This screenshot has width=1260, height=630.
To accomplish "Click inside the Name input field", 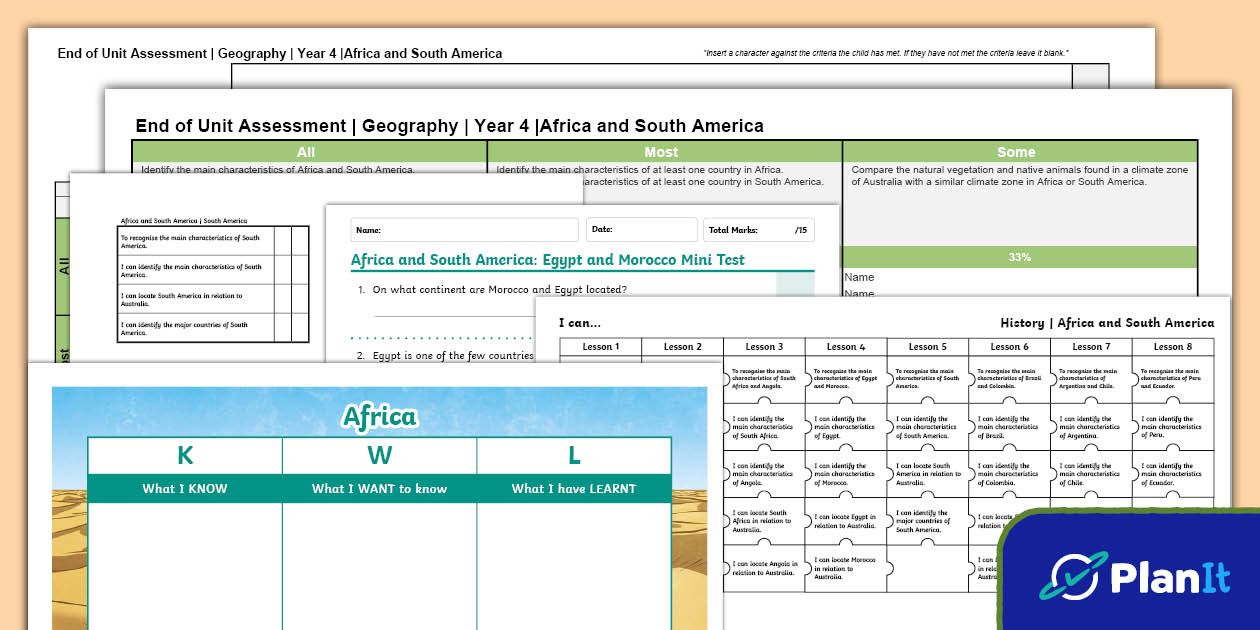I will click(463, 229).
